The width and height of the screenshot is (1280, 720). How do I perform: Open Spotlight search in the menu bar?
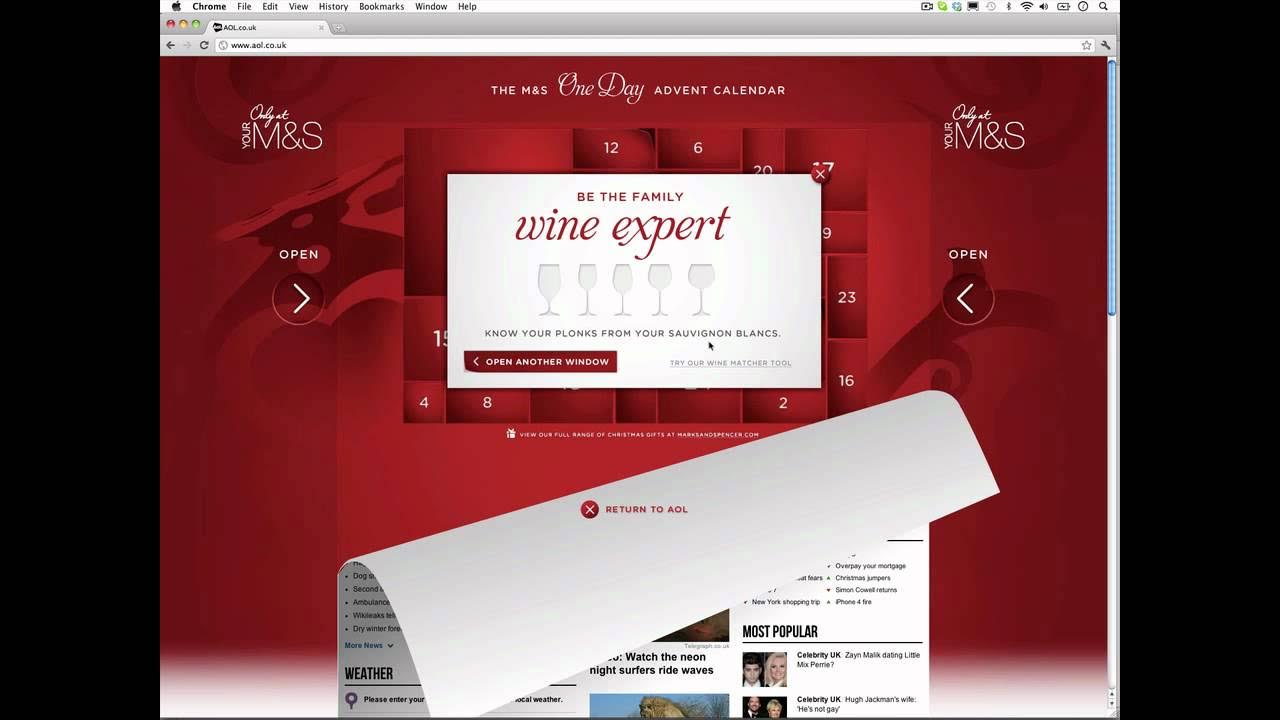[1103, 6]
